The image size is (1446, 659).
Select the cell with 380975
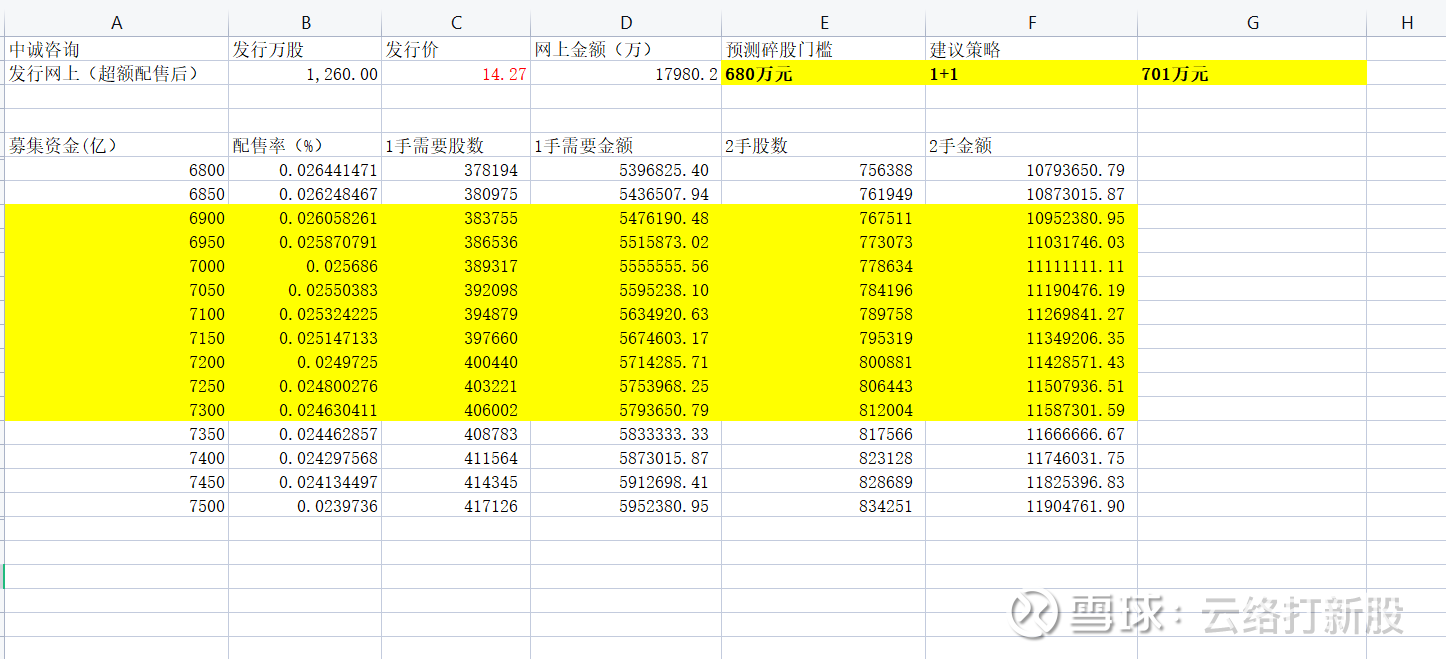456,194
